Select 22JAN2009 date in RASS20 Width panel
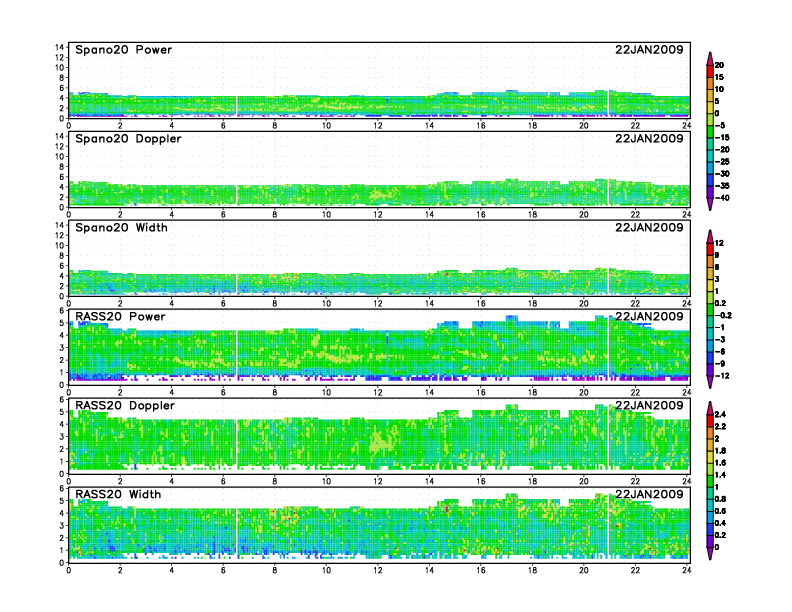 pyautogui.click(x=649, y=494)
